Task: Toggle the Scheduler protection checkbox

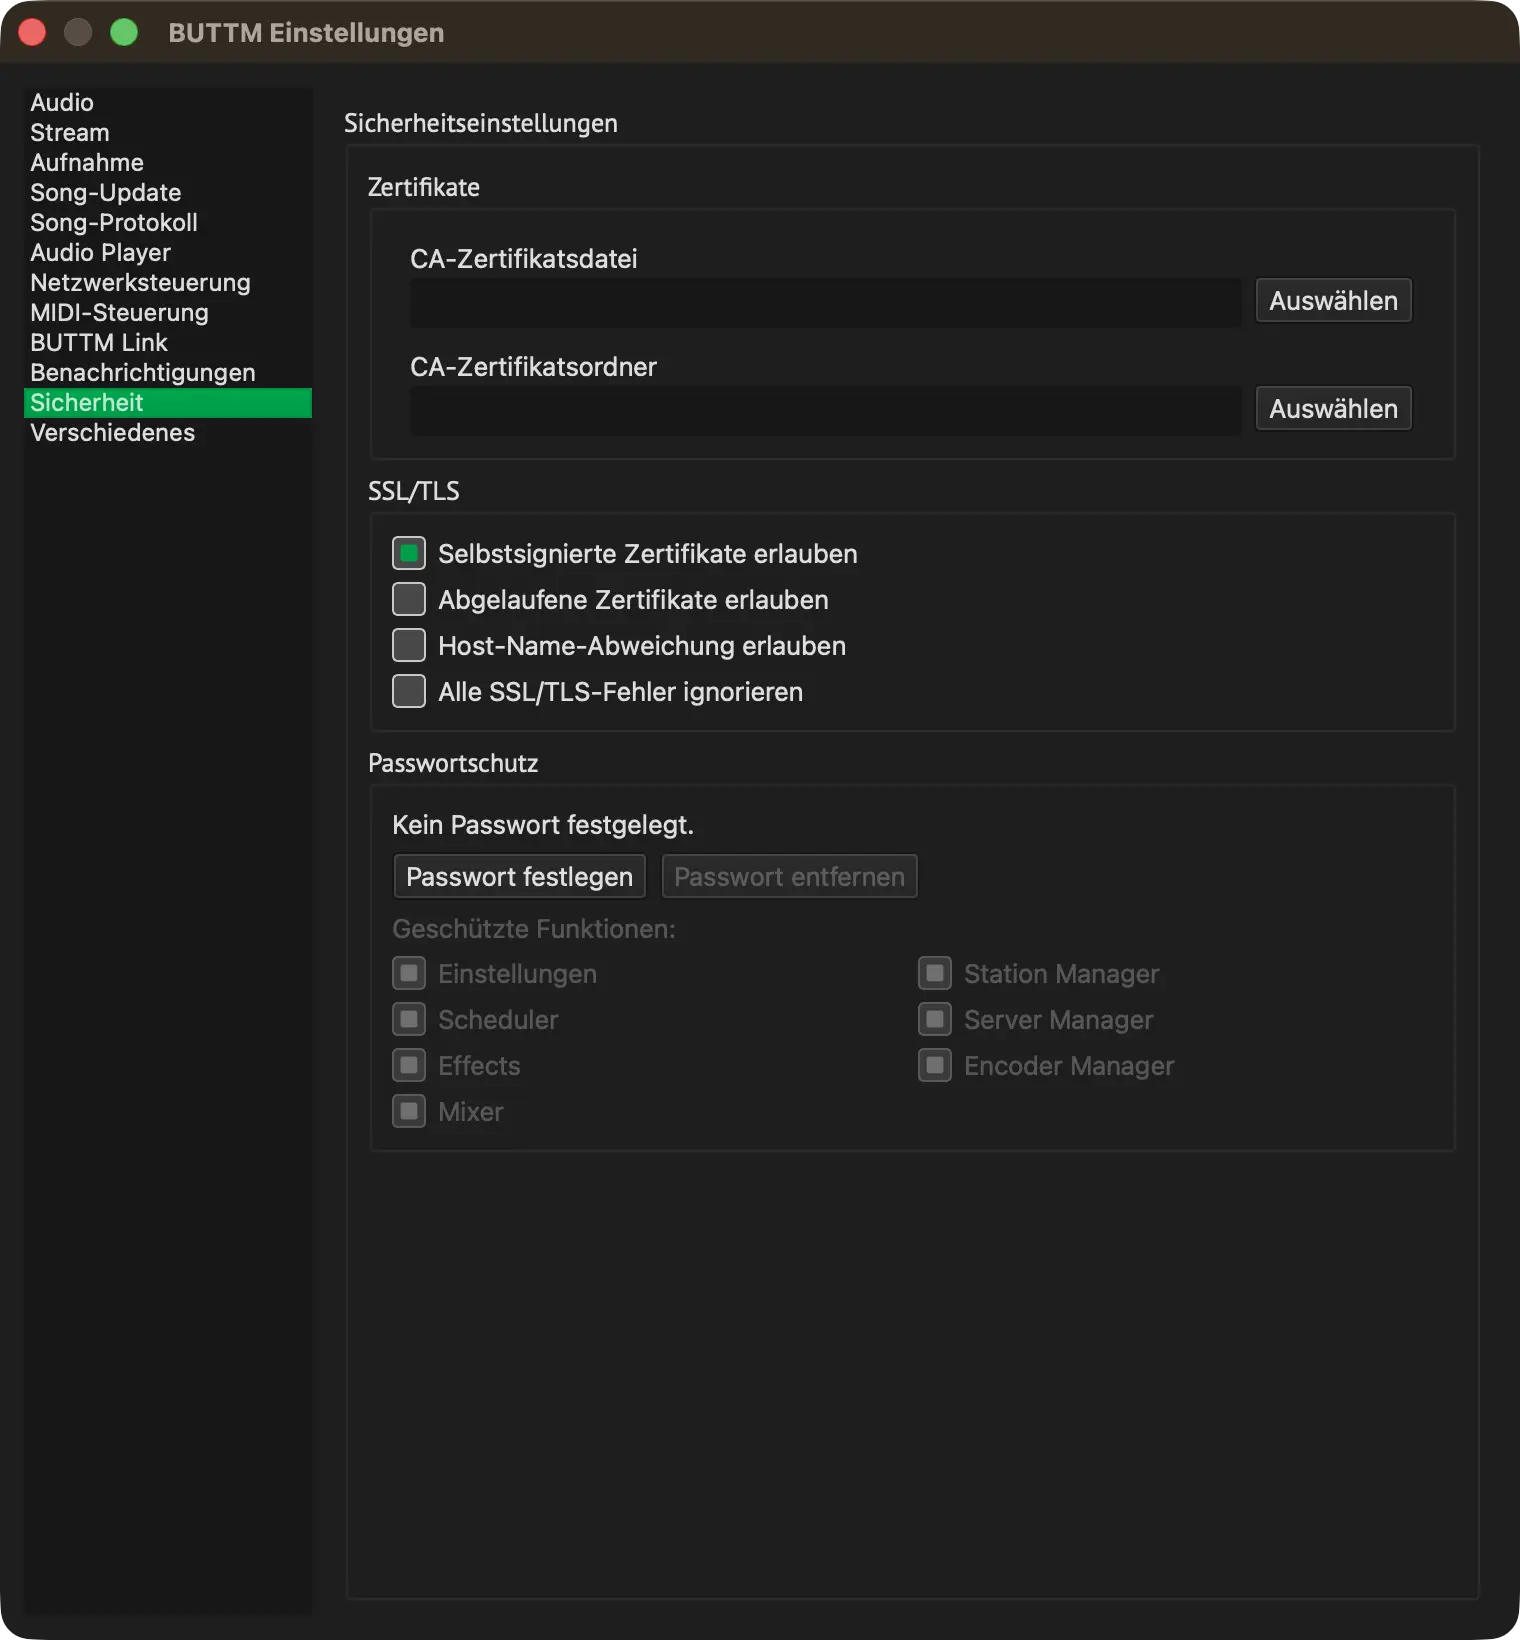Action: point(409,1019)
